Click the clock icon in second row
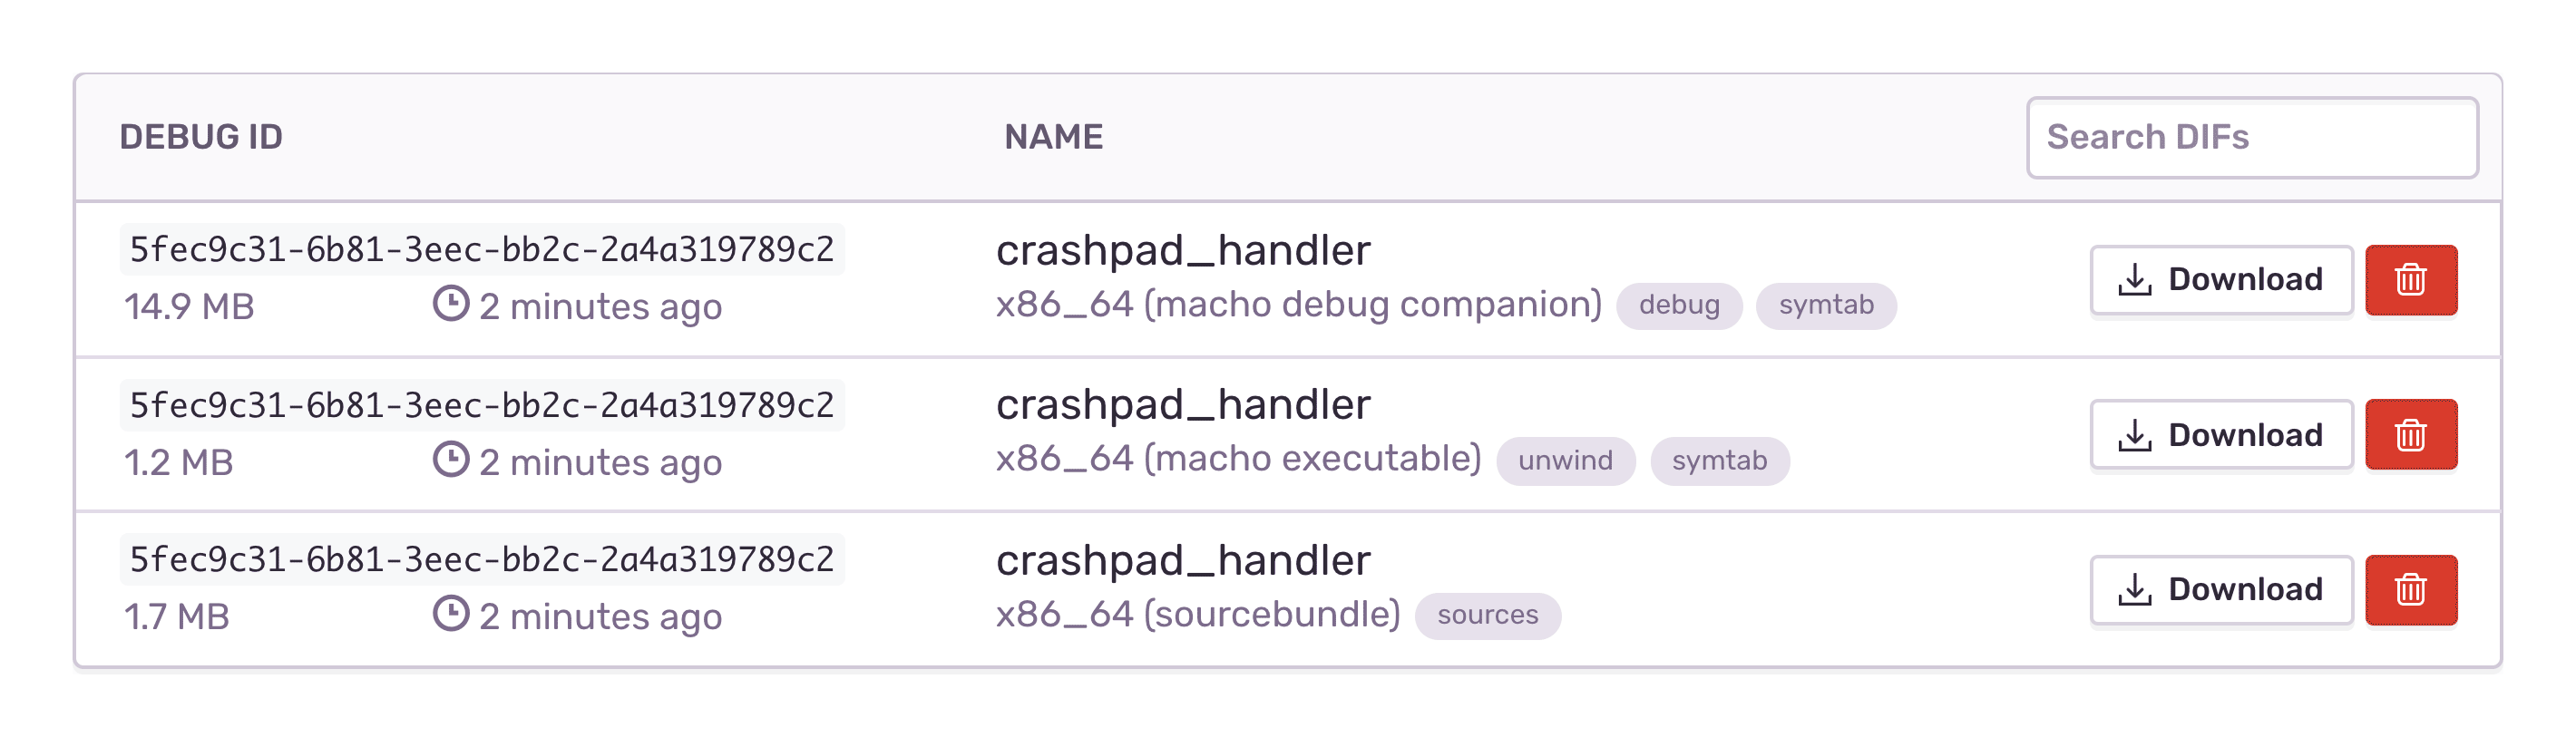 coord(451,459)
